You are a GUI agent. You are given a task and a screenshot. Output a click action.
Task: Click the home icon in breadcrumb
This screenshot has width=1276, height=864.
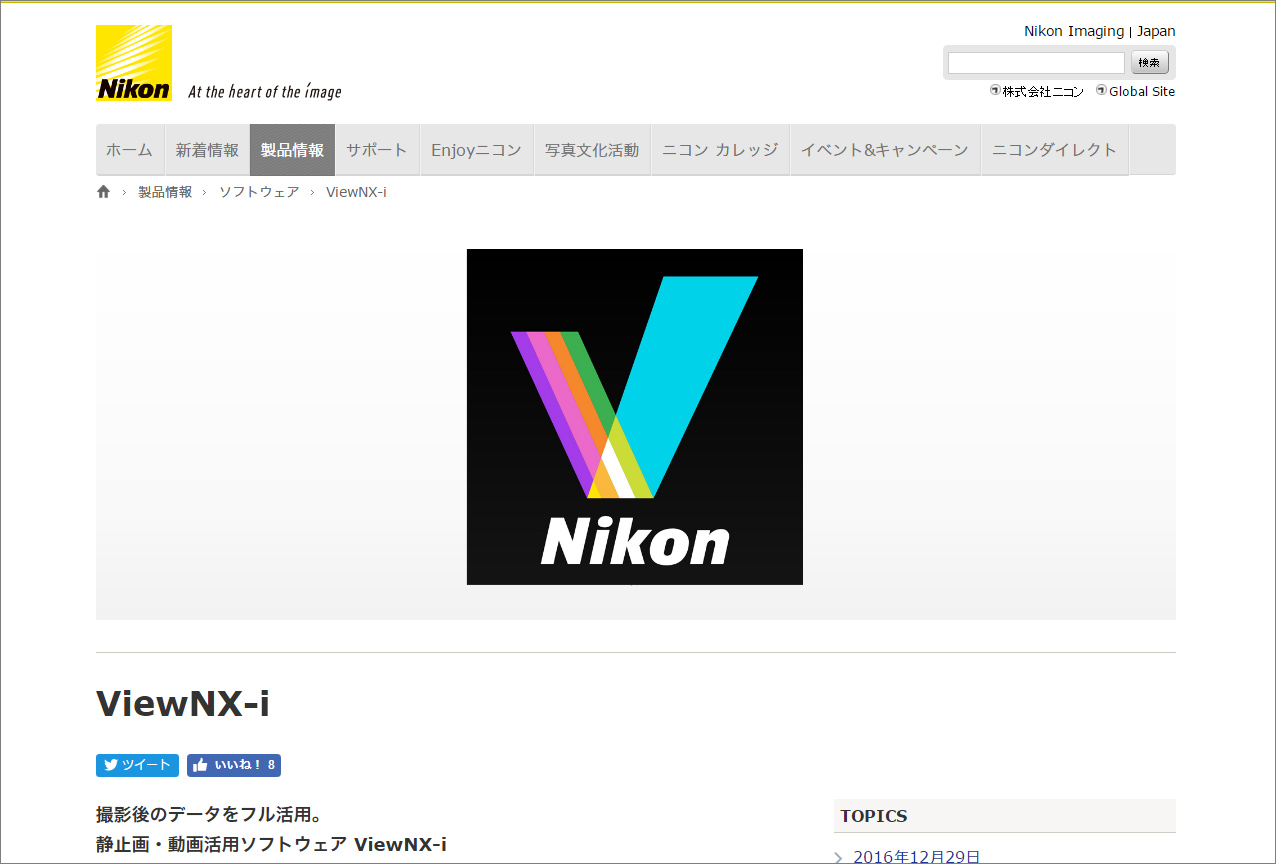point(103,192)
